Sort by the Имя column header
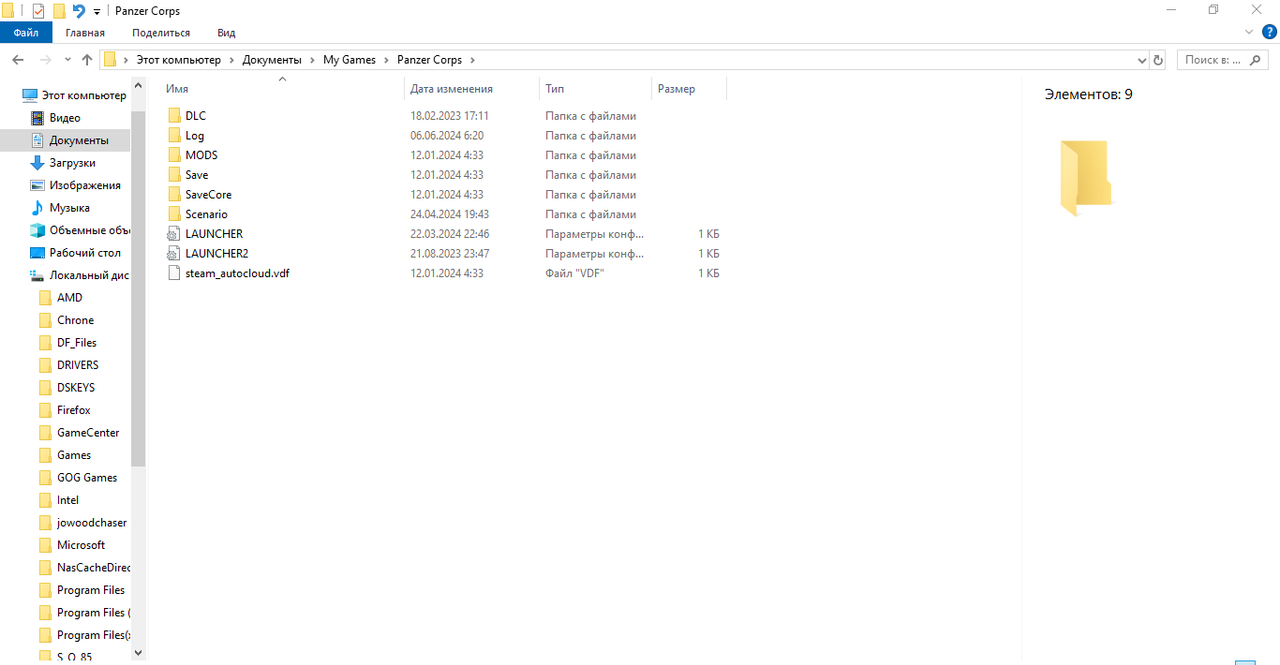This screenshot has width=1280, height=665. 177,89
